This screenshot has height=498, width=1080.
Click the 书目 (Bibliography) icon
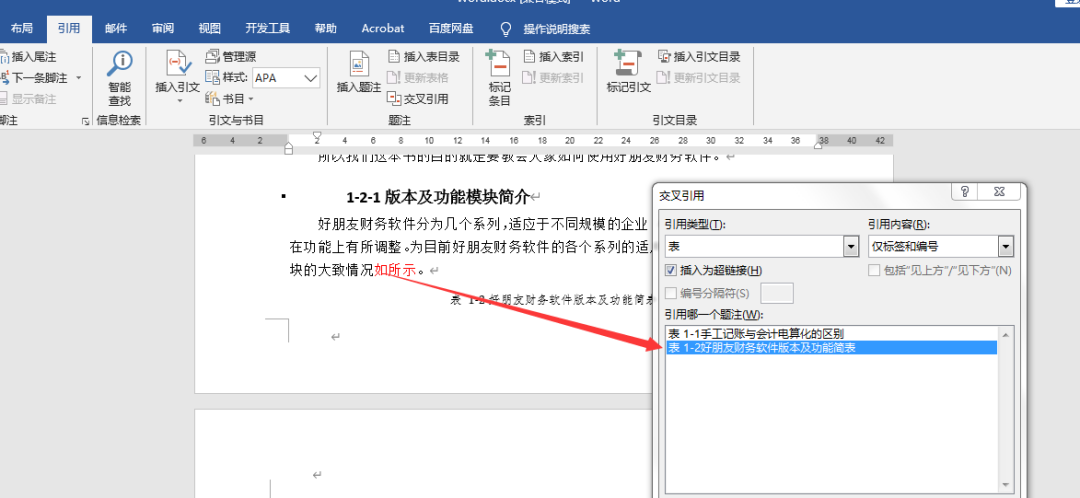(212, 98)
